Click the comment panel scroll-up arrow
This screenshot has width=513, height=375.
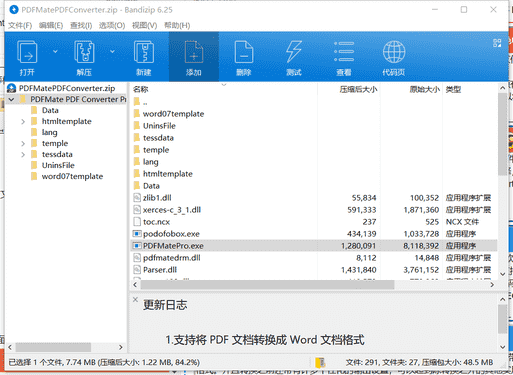pyautogui.click(x=503, y=299)
